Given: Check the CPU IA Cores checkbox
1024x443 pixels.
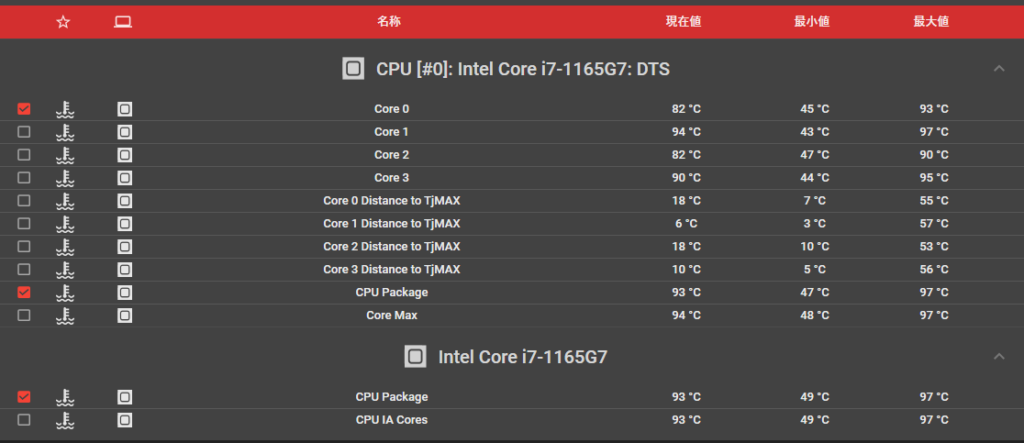Looking at the screenshot, I should point(24,420).
